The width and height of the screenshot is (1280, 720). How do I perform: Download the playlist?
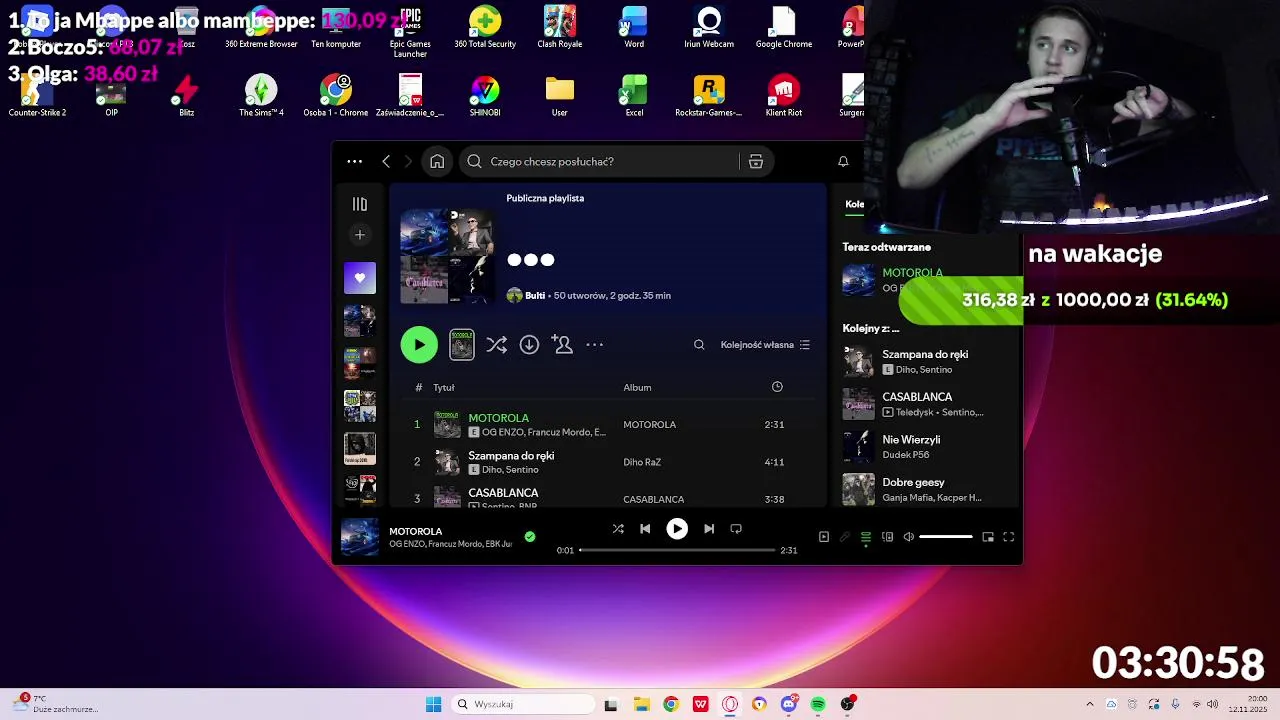pos(529,345)
